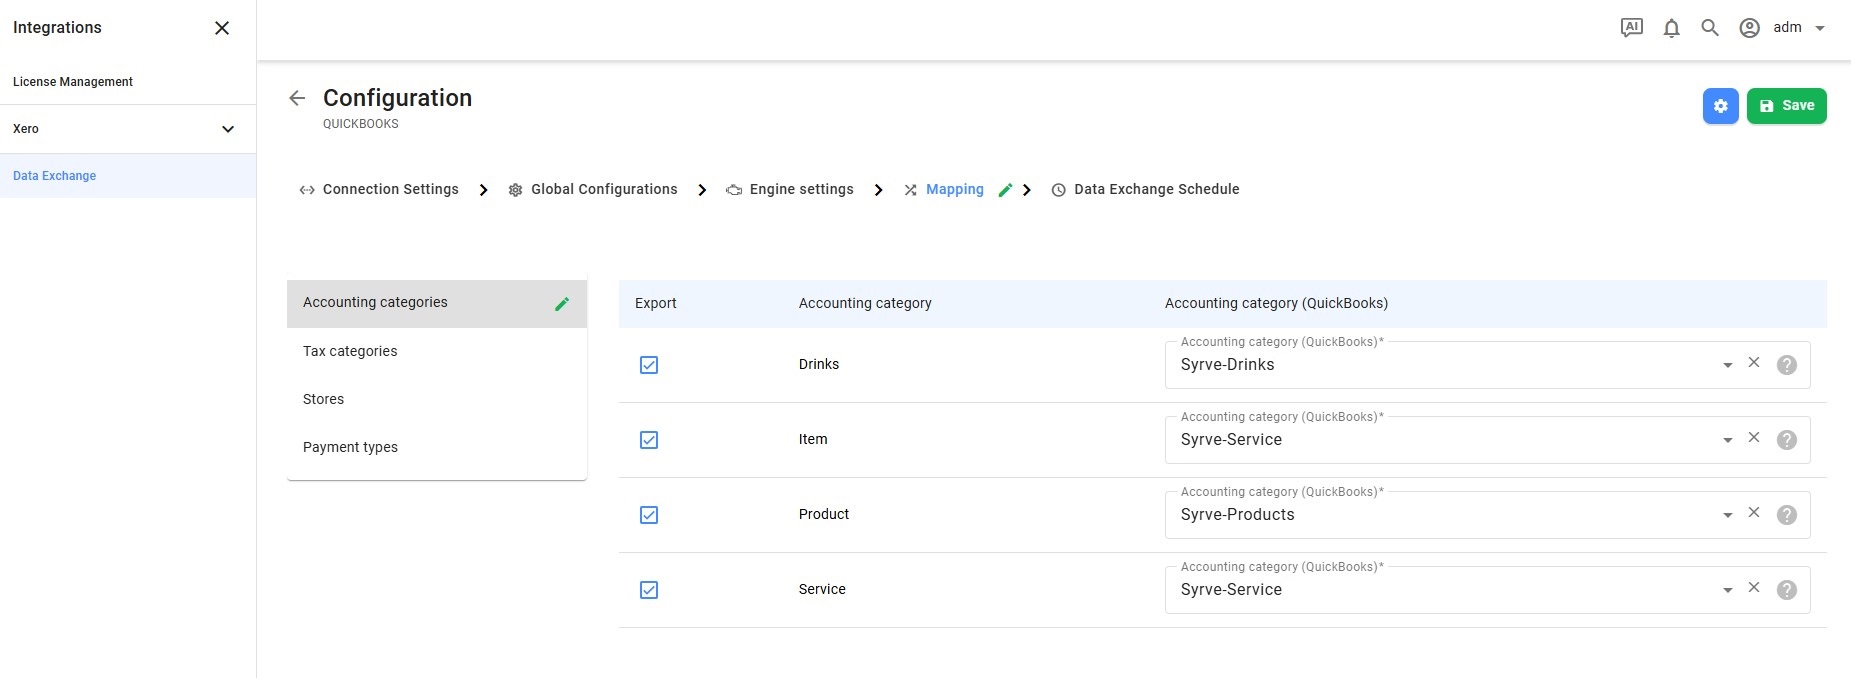This screenshot has height=678, width=1851.
Task: Click the Product accounting category cell
Action: (824, 514)
